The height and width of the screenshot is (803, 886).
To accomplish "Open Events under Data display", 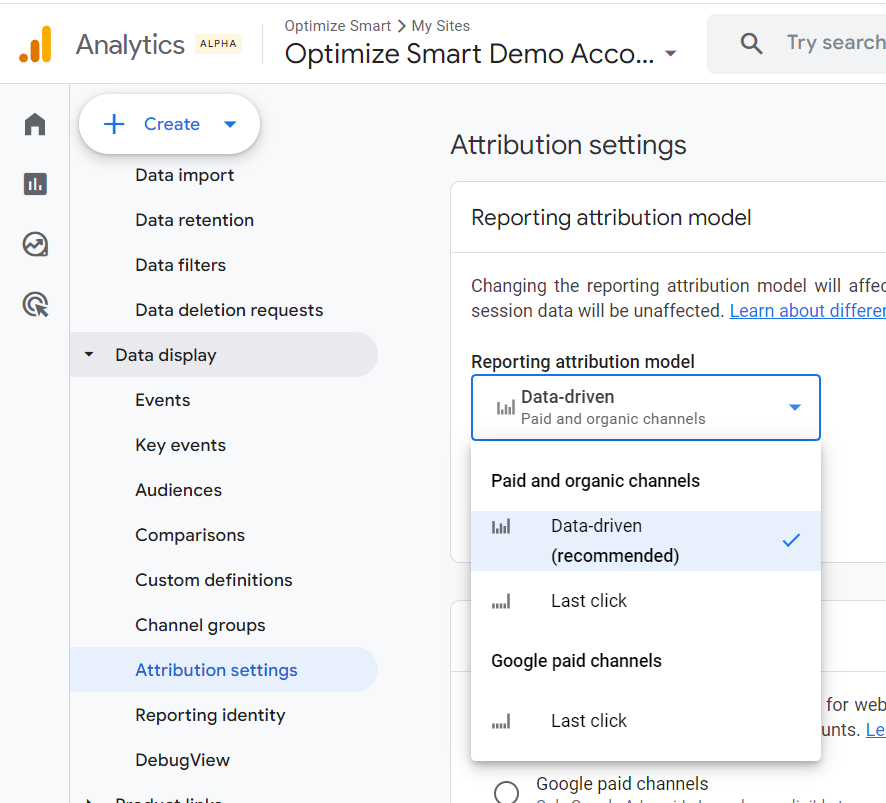I will (162, 400).
